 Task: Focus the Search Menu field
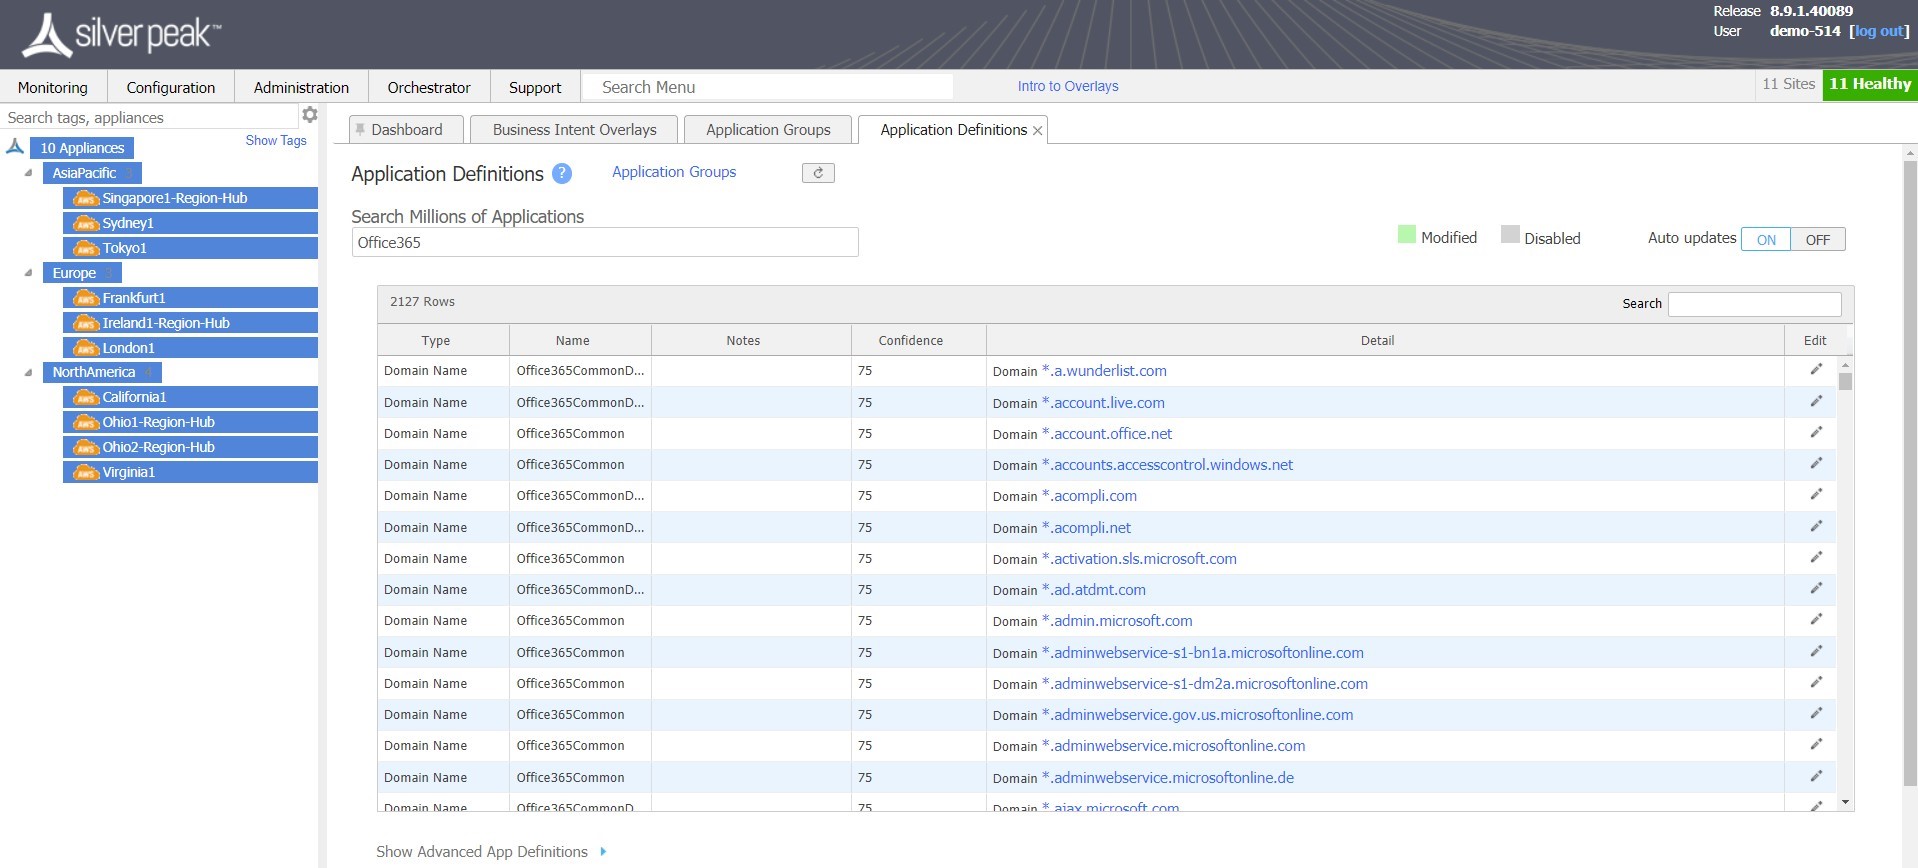(x=767, y=87)
